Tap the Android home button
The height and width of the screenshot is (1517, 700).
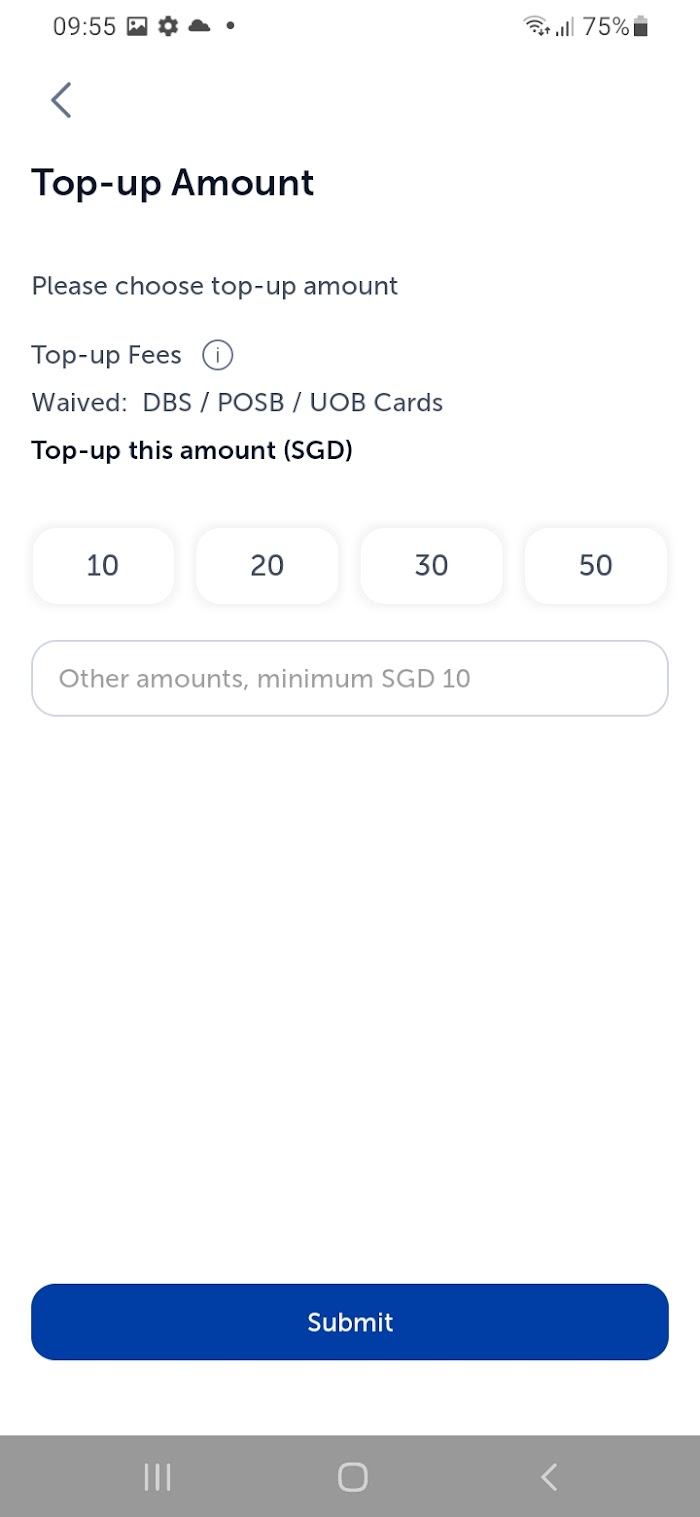pos(352,1477)
